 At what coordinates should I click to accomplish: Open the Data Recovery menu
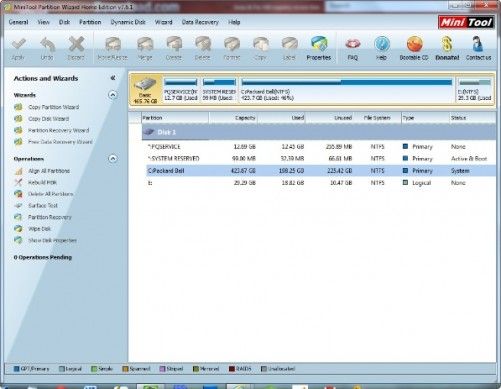coord(200,22)
